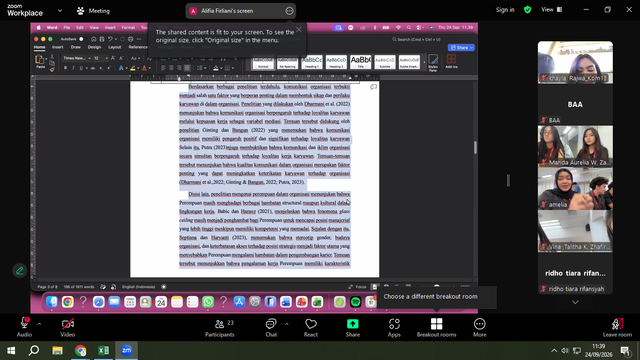Apply the Heading 1 style
This screenshot has height=360, width=640.
pos(312,62)
